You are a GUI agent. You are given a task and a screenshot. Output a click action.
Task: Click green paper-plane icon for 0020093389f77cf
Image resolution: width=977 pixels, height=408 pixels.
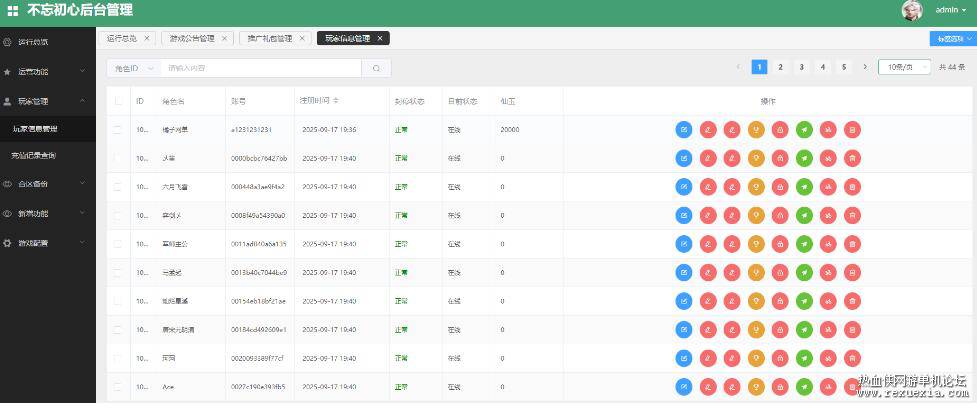pos(804,358)
